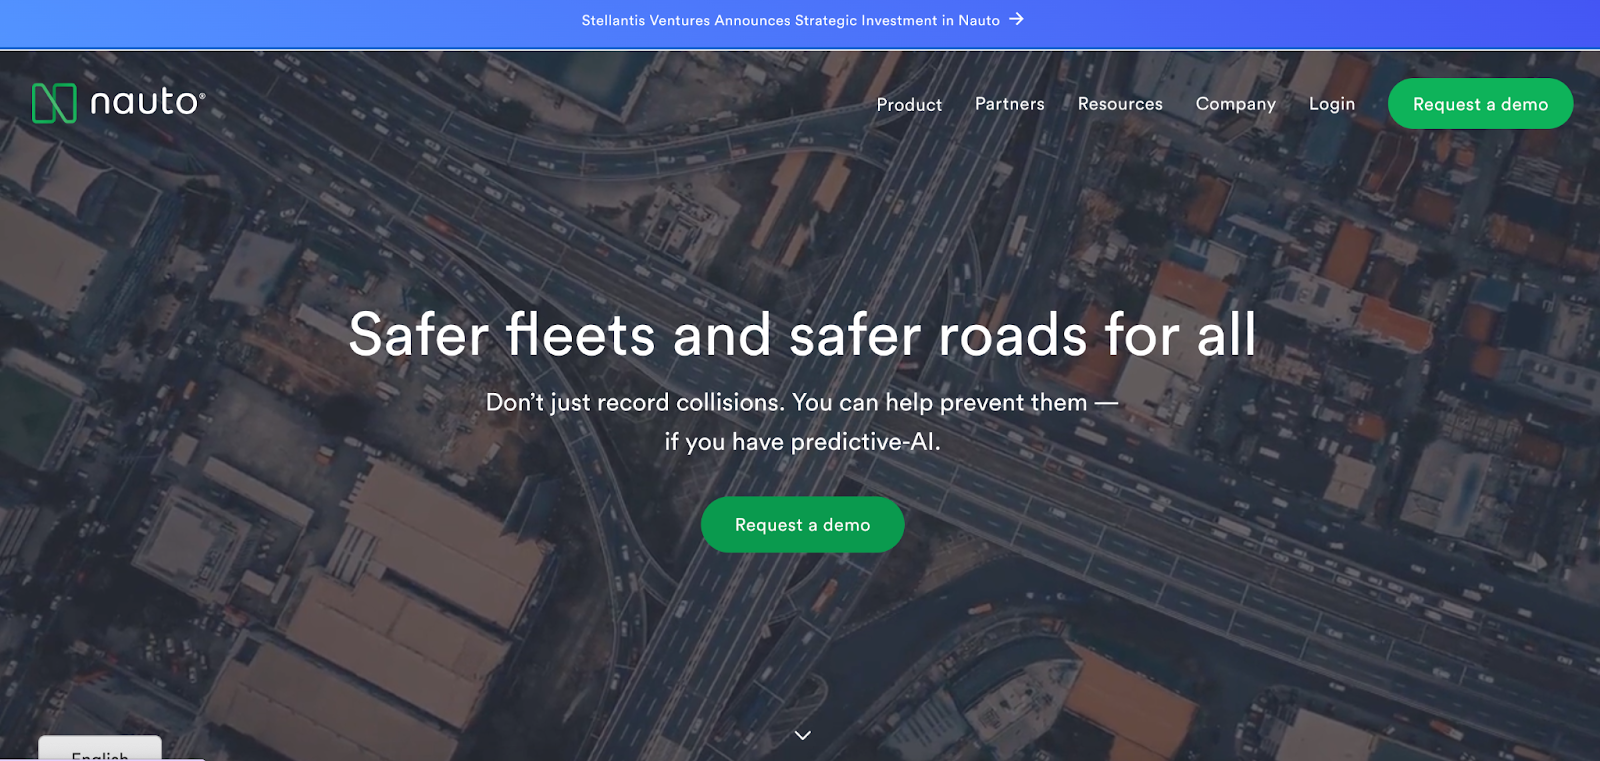
Task: Click Request a demo in the header
Action: (1480, 104)
